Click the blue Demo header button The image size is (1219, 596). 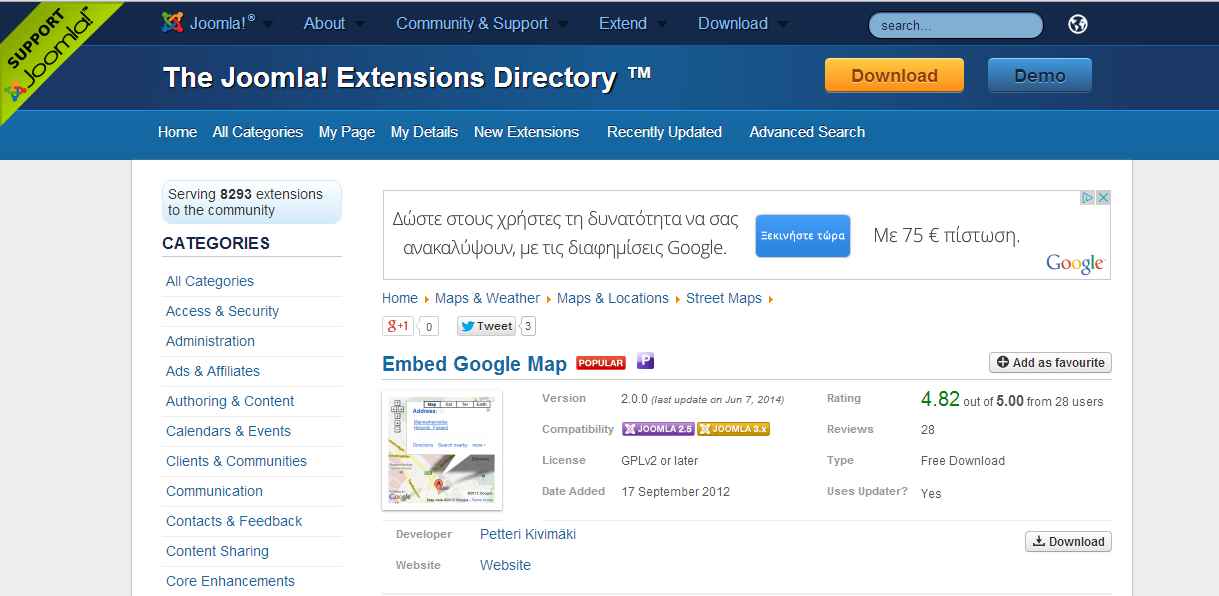(x=1040, y=76)
